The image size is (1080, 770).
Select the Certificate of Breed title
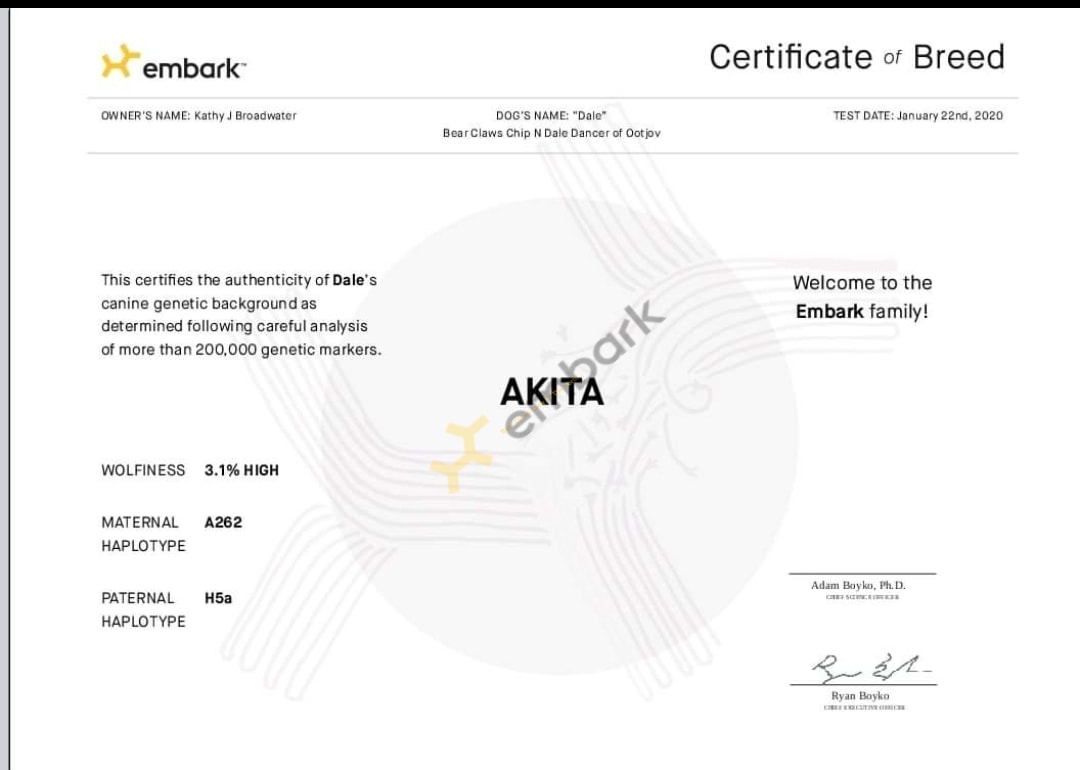856,57
